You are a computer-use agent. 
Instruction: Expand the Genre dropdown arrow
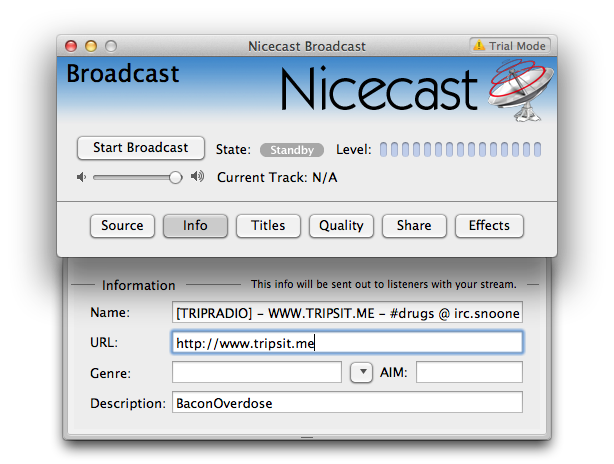pos(361,373)
